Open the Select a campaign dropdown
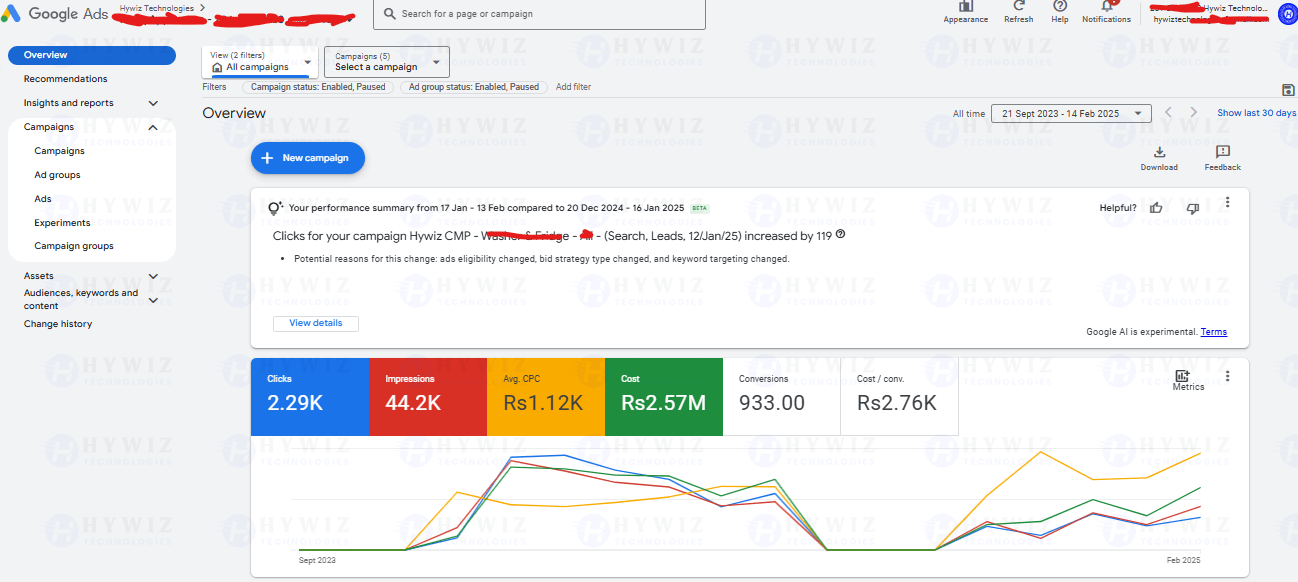 (x=387, y=62)
